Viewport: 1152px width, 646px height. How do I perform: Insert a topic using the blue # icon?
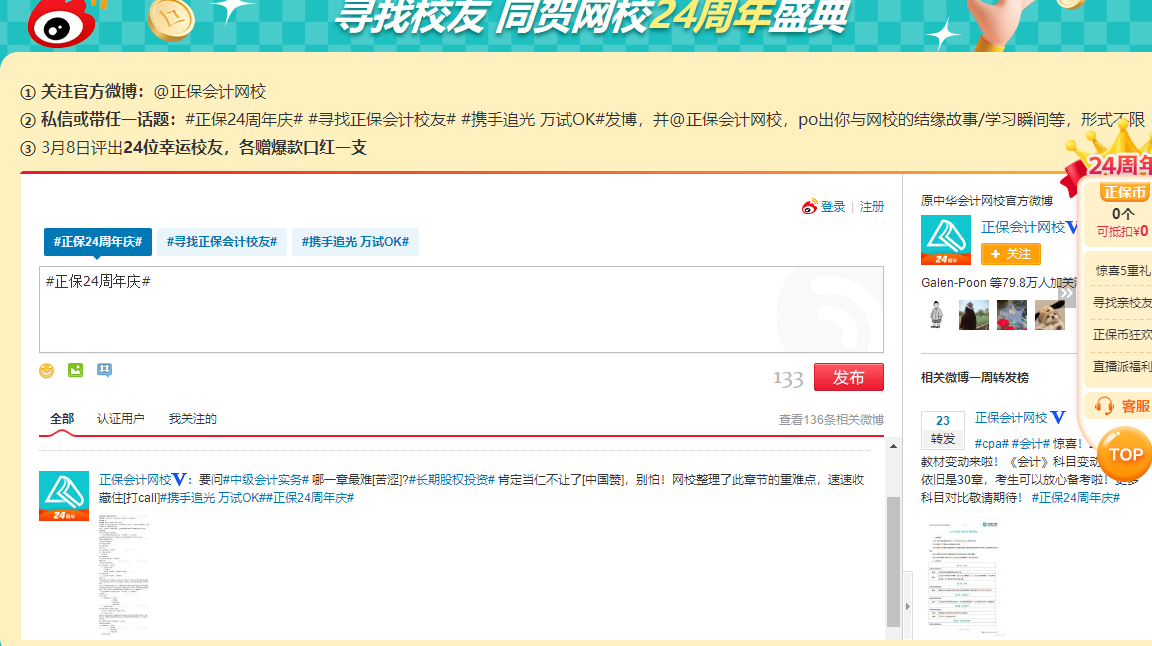click(105, 370)
